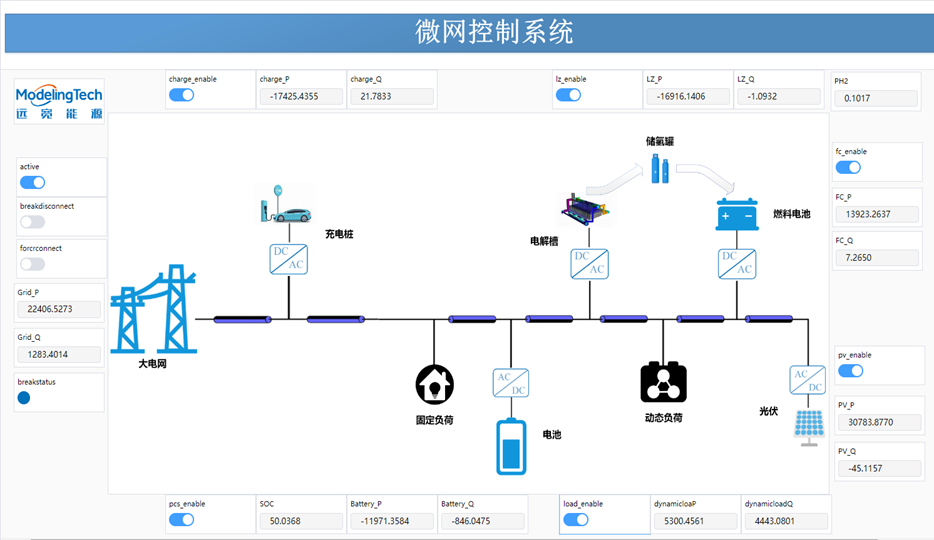Select the EV charging station icon
Viewport: 934px width, 540px height.
(x=284, y=205)
